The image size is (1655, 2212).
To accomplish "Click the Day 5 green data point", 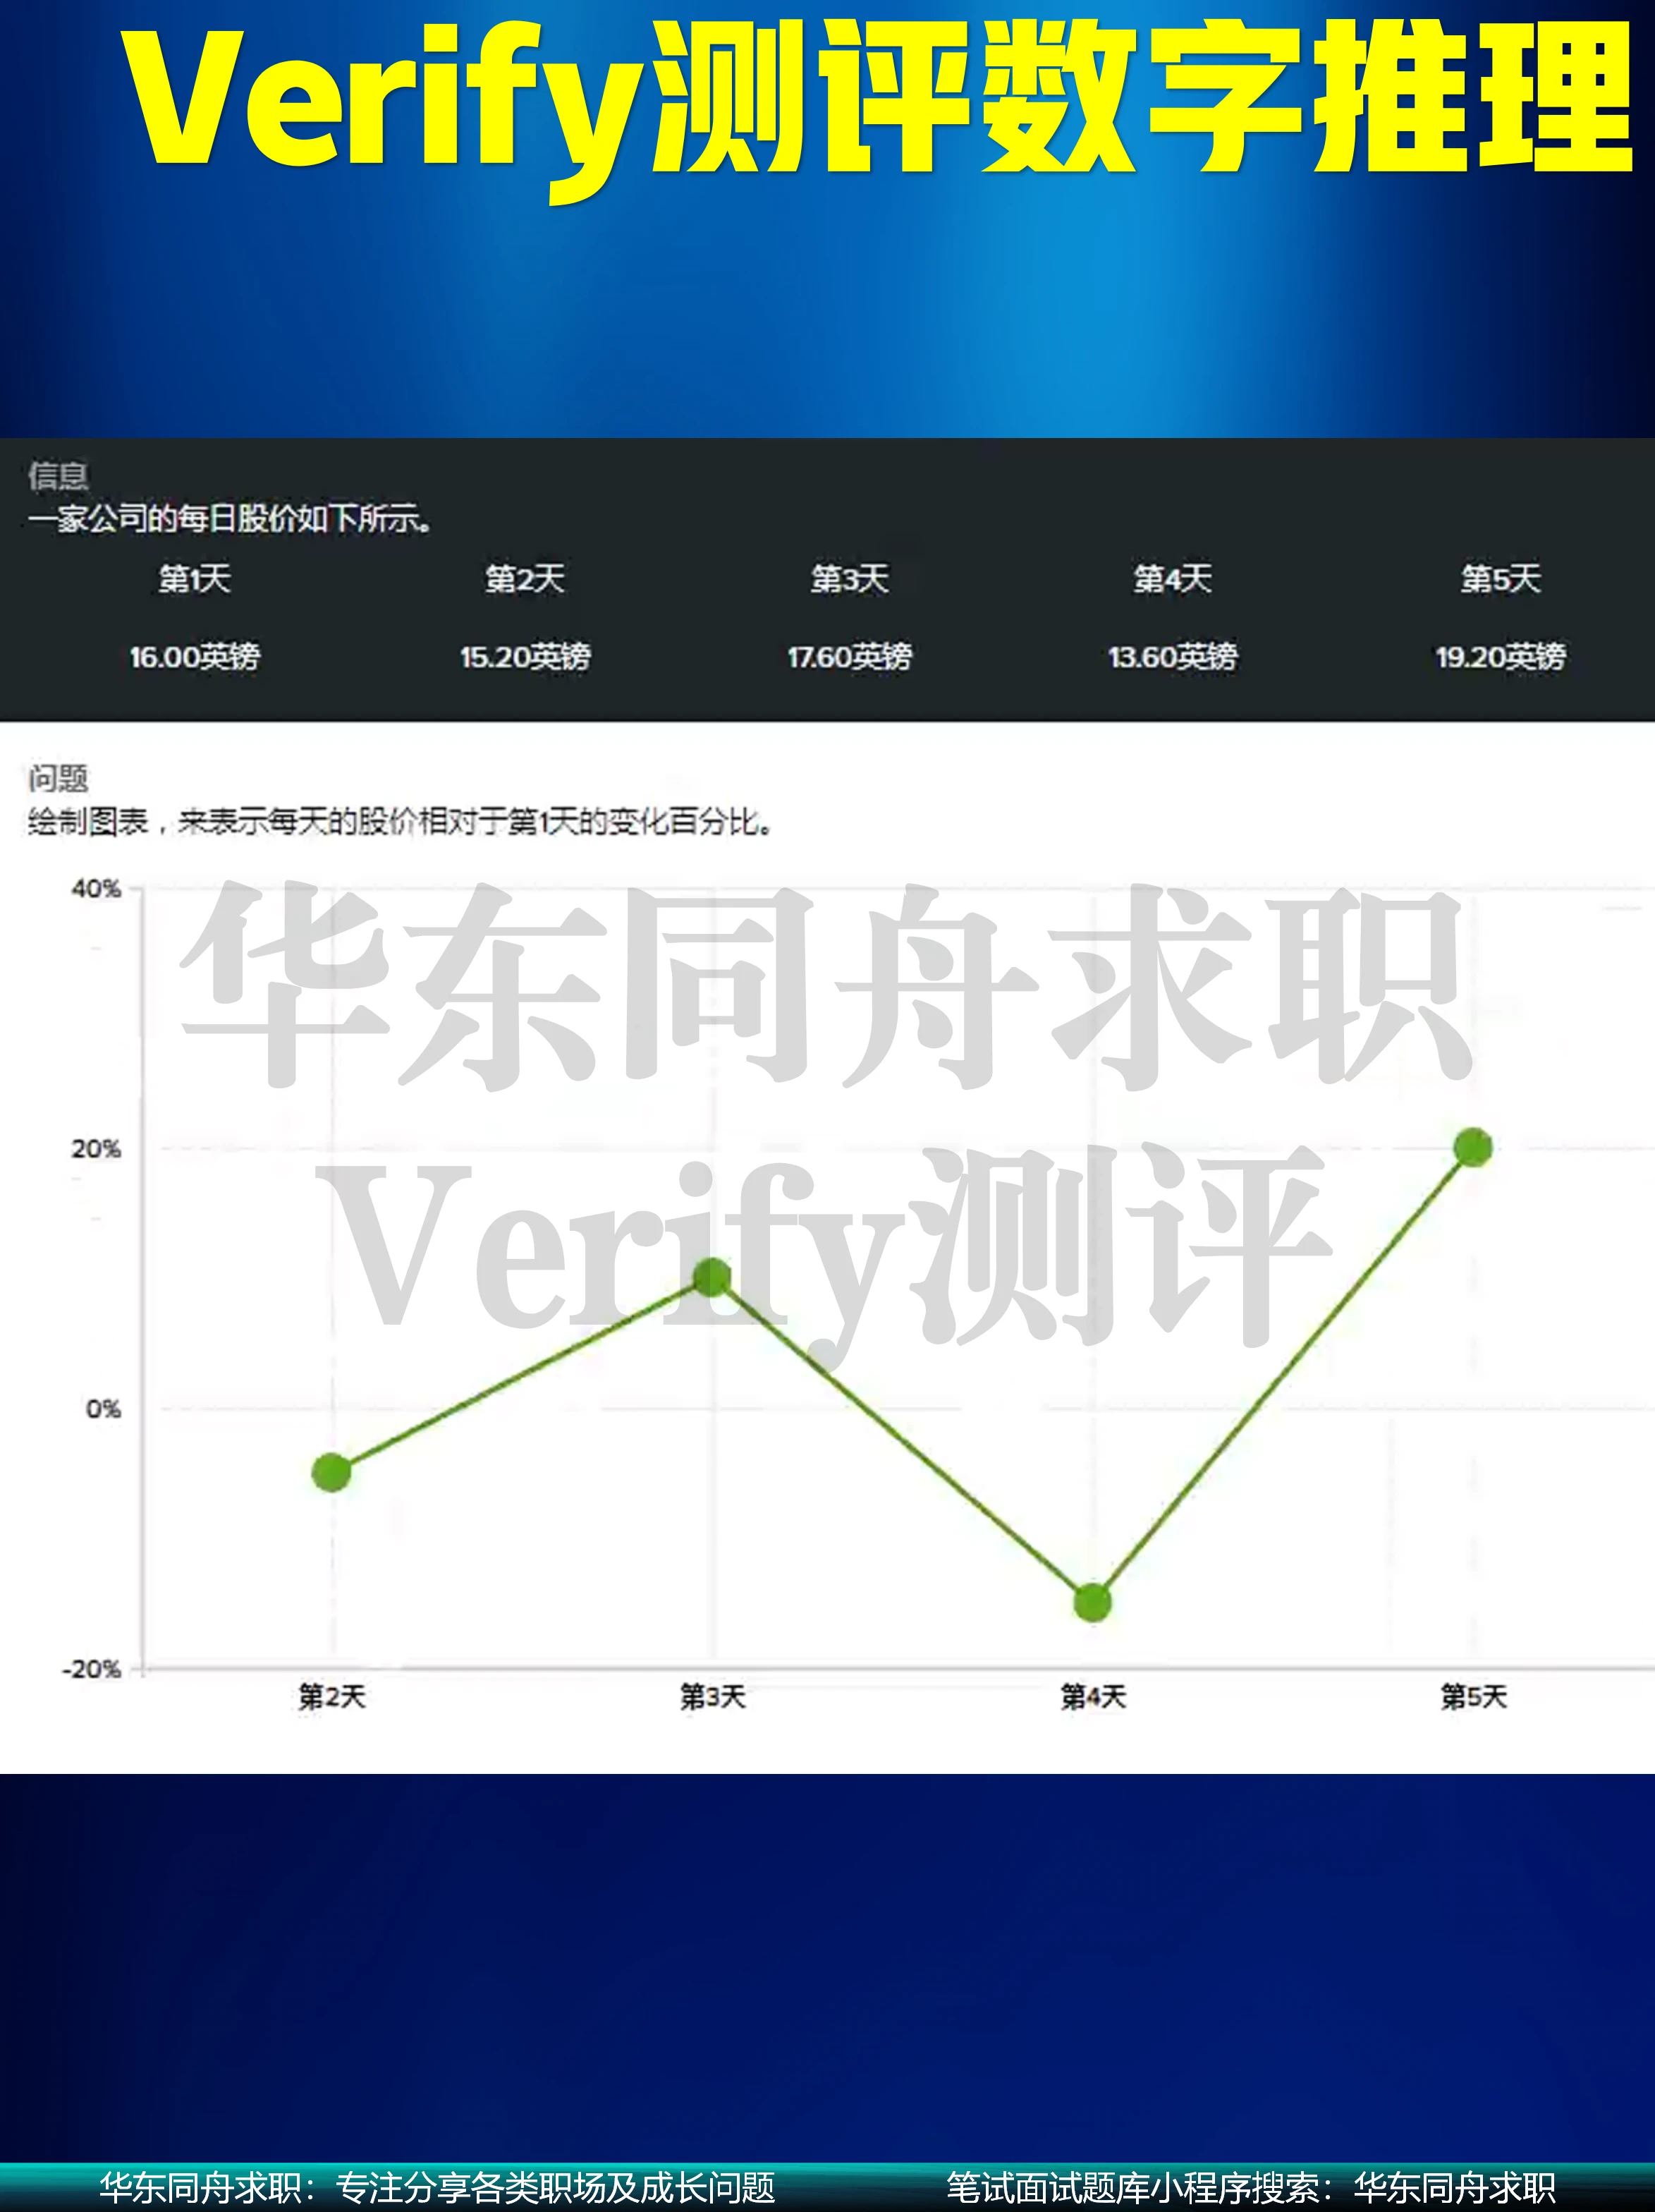I will tap(1473, 1147).
